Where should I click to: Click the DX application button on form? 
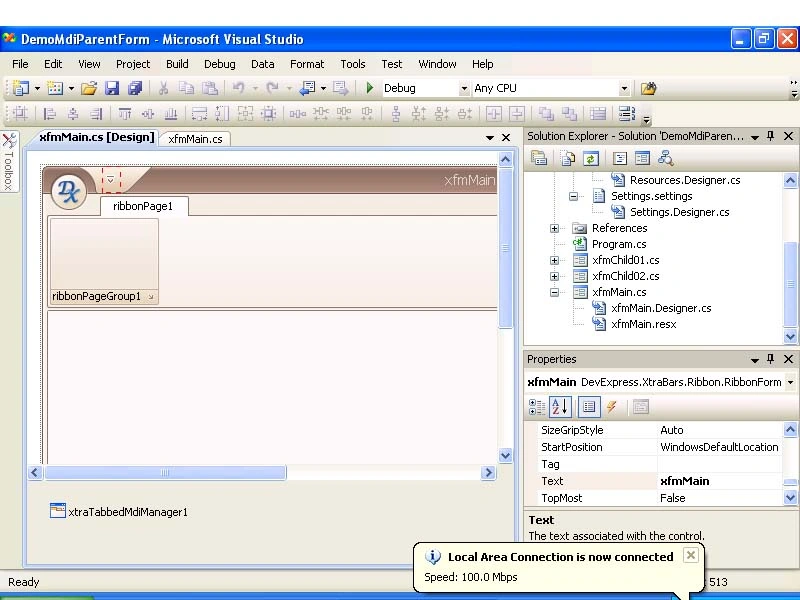(x=69, y=192)
